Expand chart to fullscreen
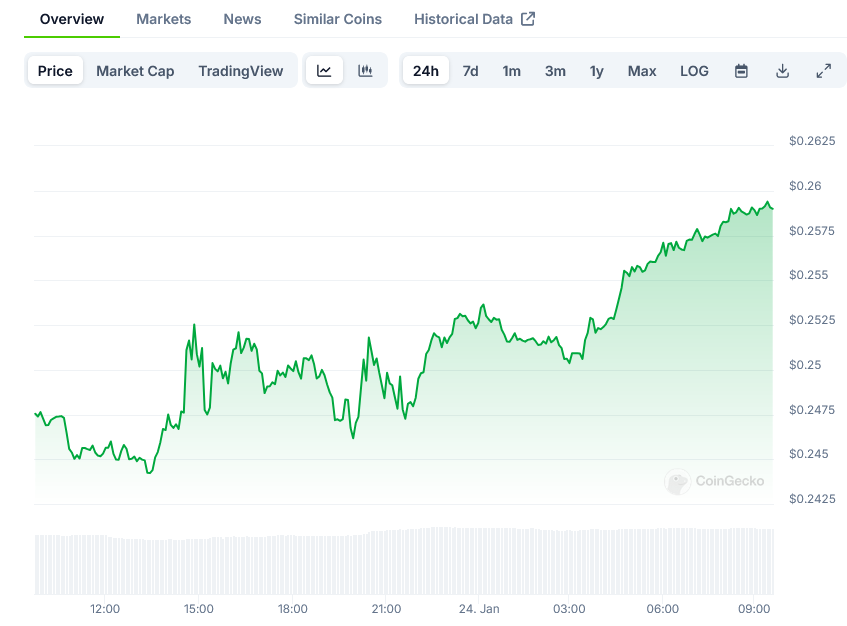The height and width of the screenshot is (626, 847). 823,71
